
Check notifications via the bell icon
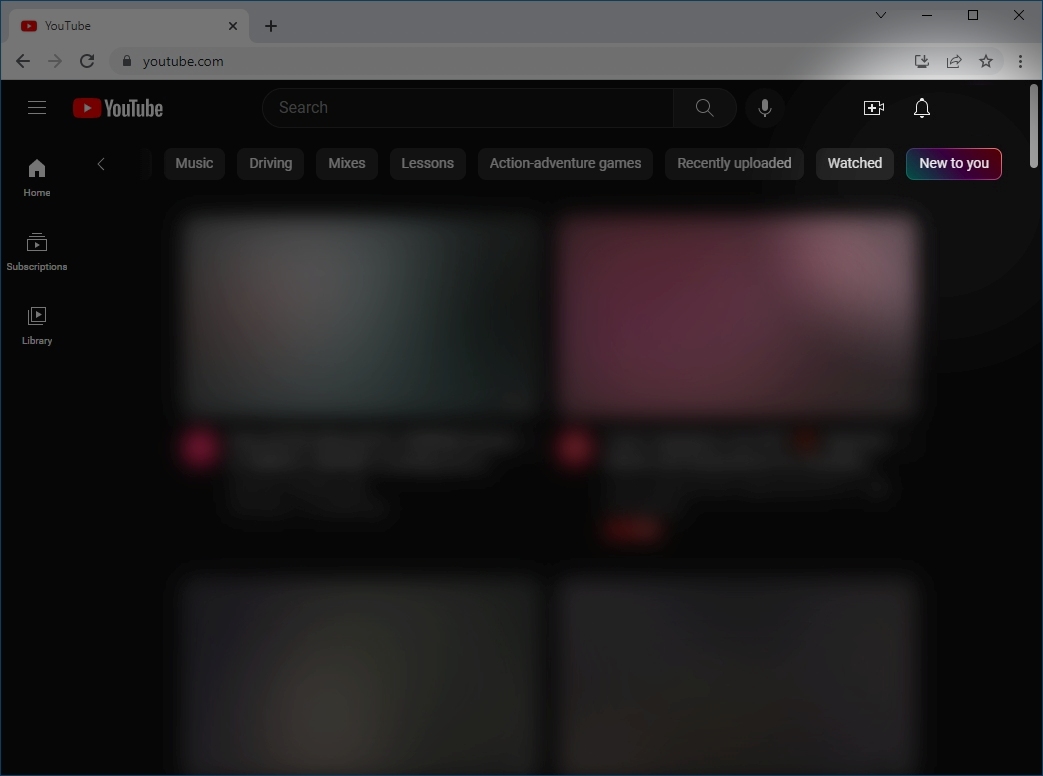(x=921, y=107)
